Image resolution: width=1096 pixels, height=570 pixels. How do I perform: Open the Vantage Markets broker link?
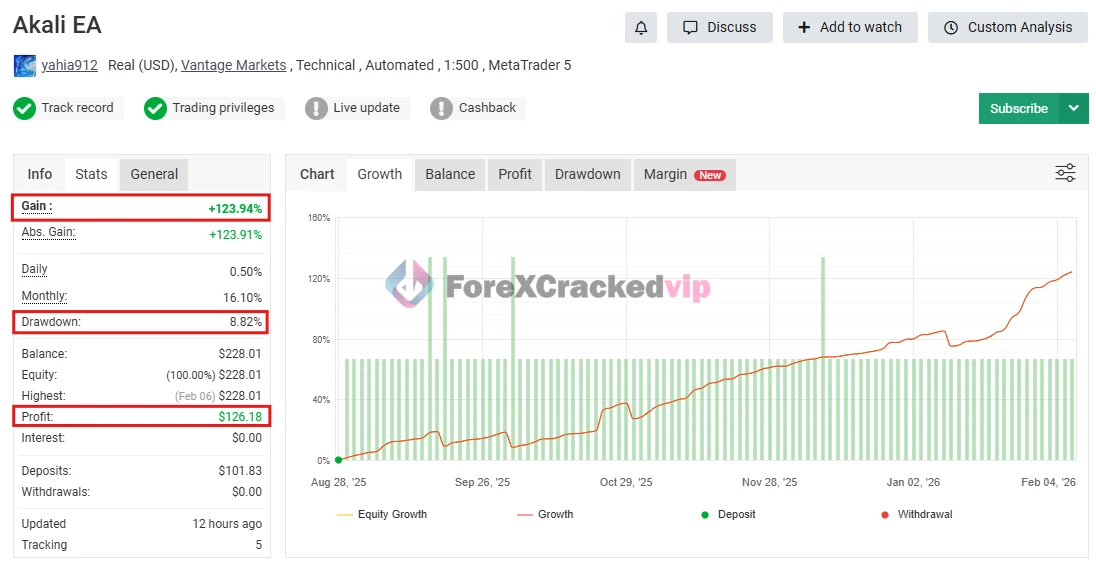coord(235,66)
